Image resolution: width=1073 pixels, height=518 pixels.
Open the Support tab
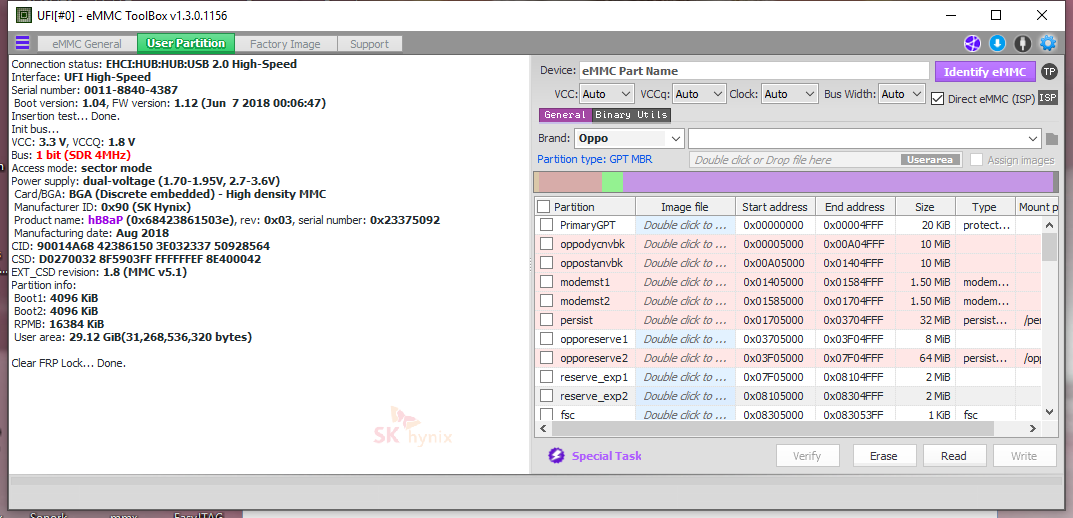[x=370, y=44]
